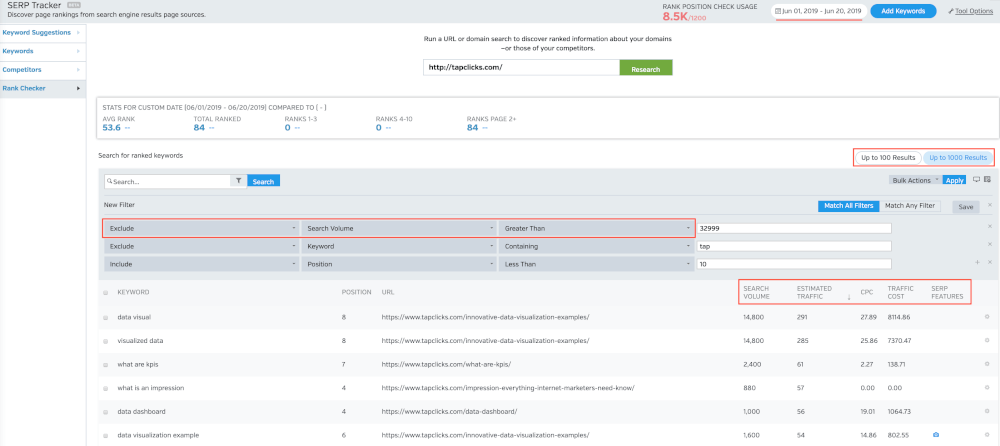Switch to Up to 100 Results

pyautogui.click(x=888, y=158)
